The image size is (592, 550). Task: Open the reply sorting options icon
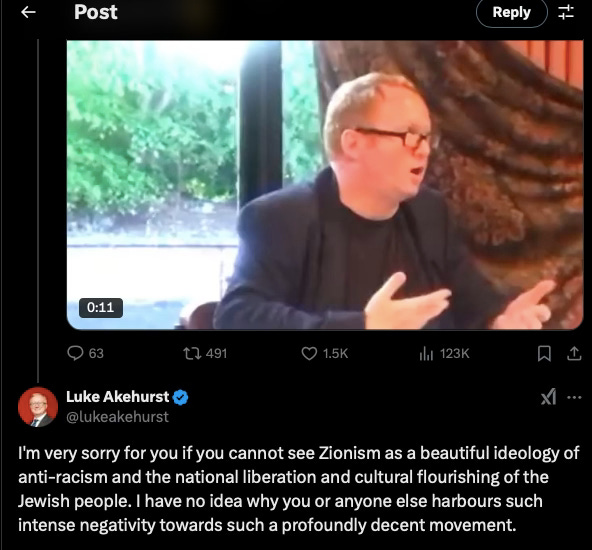click(566, 12)
